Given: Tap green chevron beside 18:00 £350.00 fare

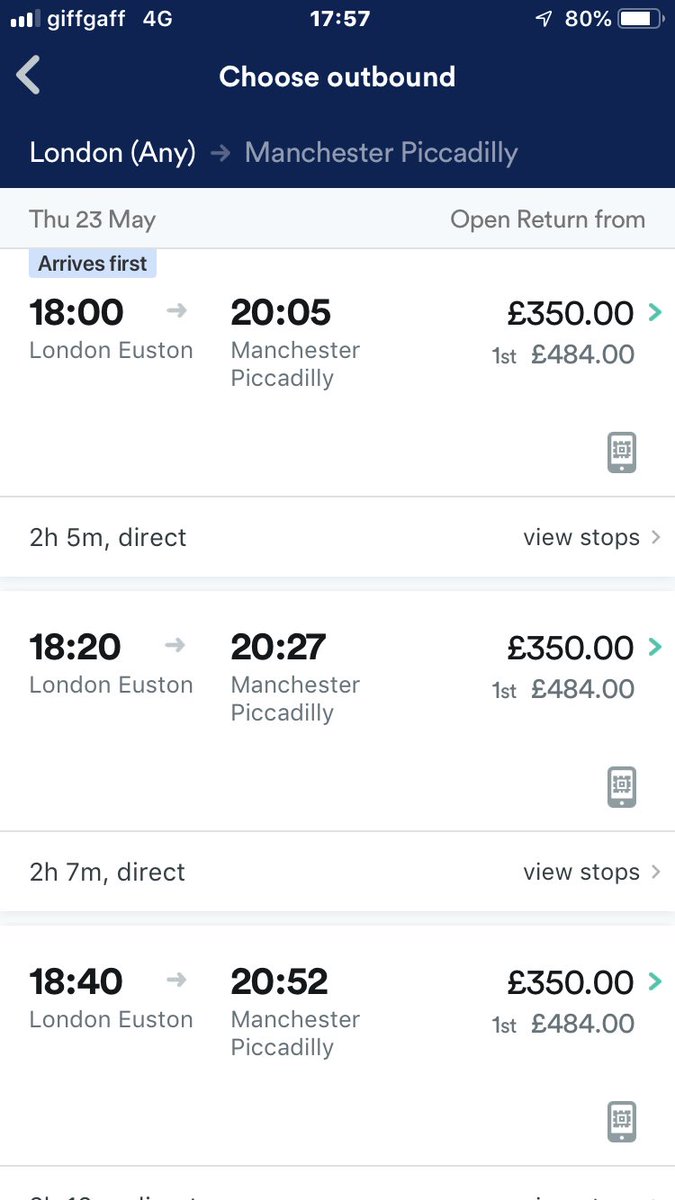Looking at the screenshot, I should (655, 313).
